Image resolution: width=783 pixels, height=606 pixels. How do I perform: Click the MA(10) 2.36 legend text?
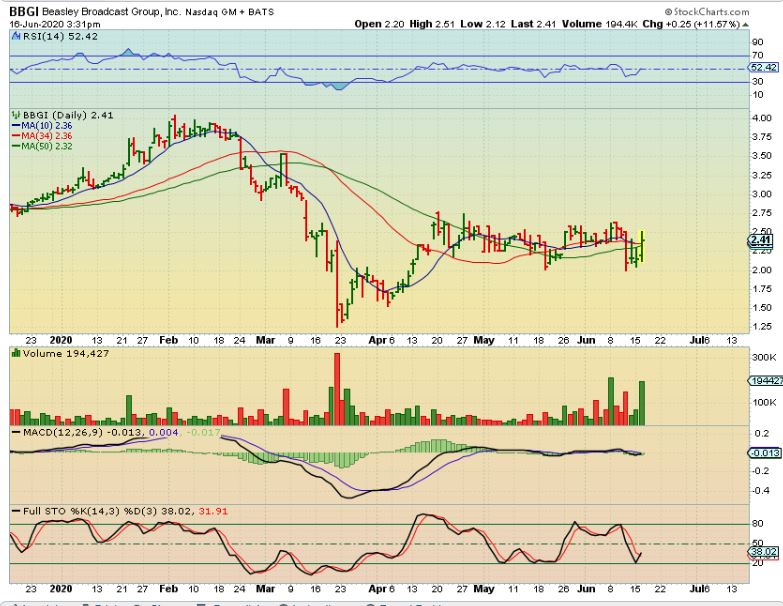click(x=46, y=126)
